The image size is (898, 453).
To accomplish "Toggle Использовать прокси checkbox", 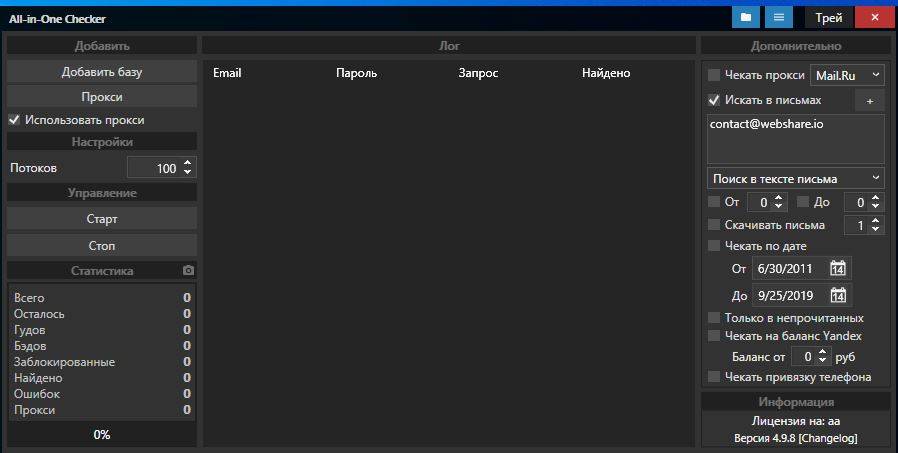I will coord(14,120).
